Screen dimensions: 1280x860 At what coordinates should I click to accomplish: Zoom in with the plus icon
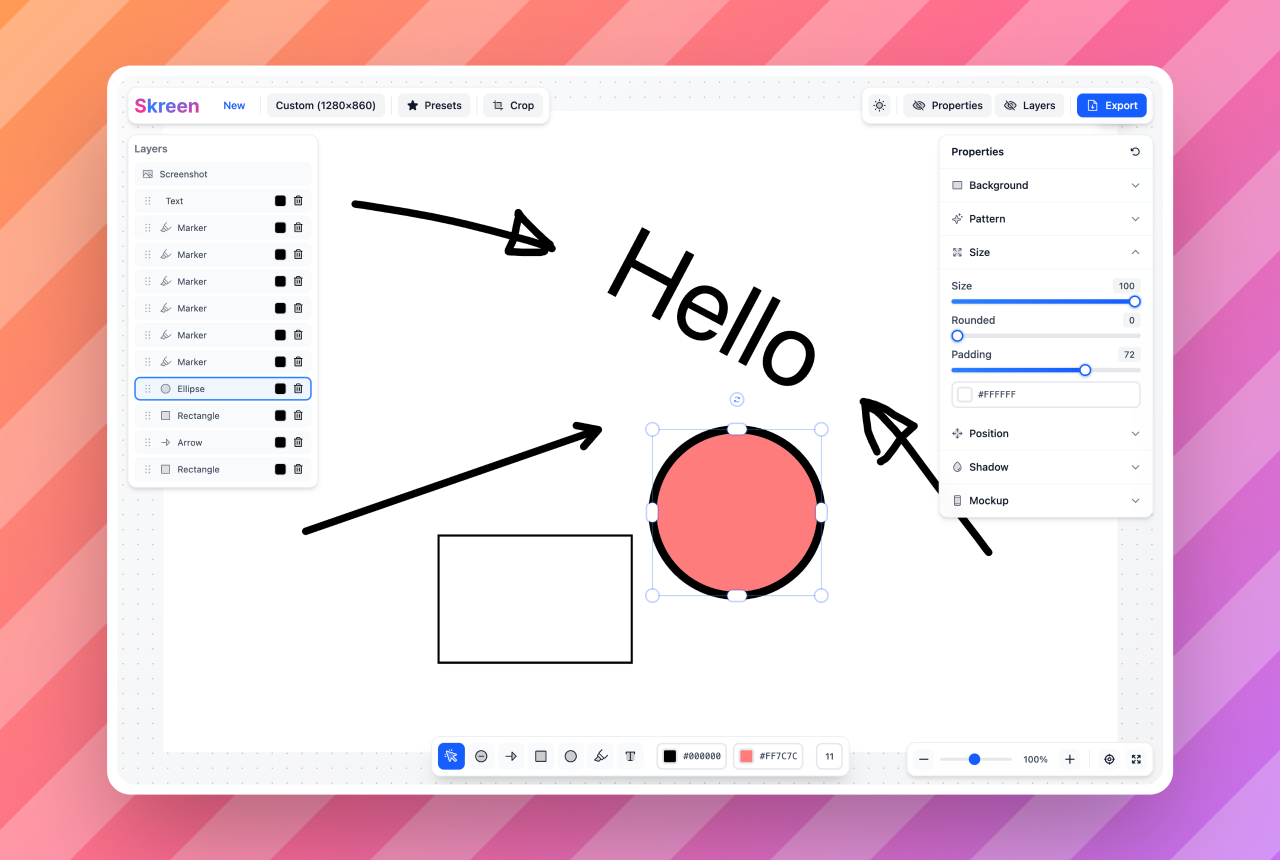point(1070,759)
